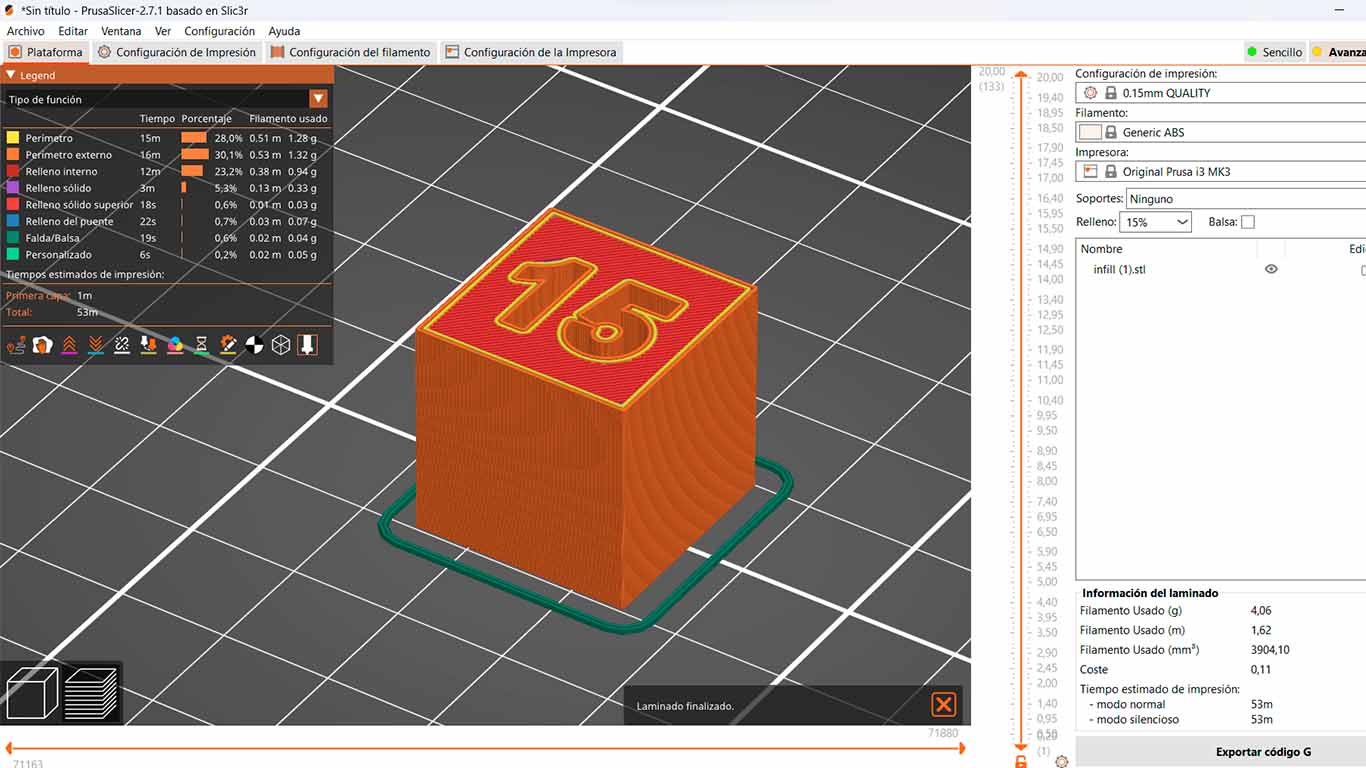
Task: Toggle Custom G-codes icon
Action: [x=228, y=345]
